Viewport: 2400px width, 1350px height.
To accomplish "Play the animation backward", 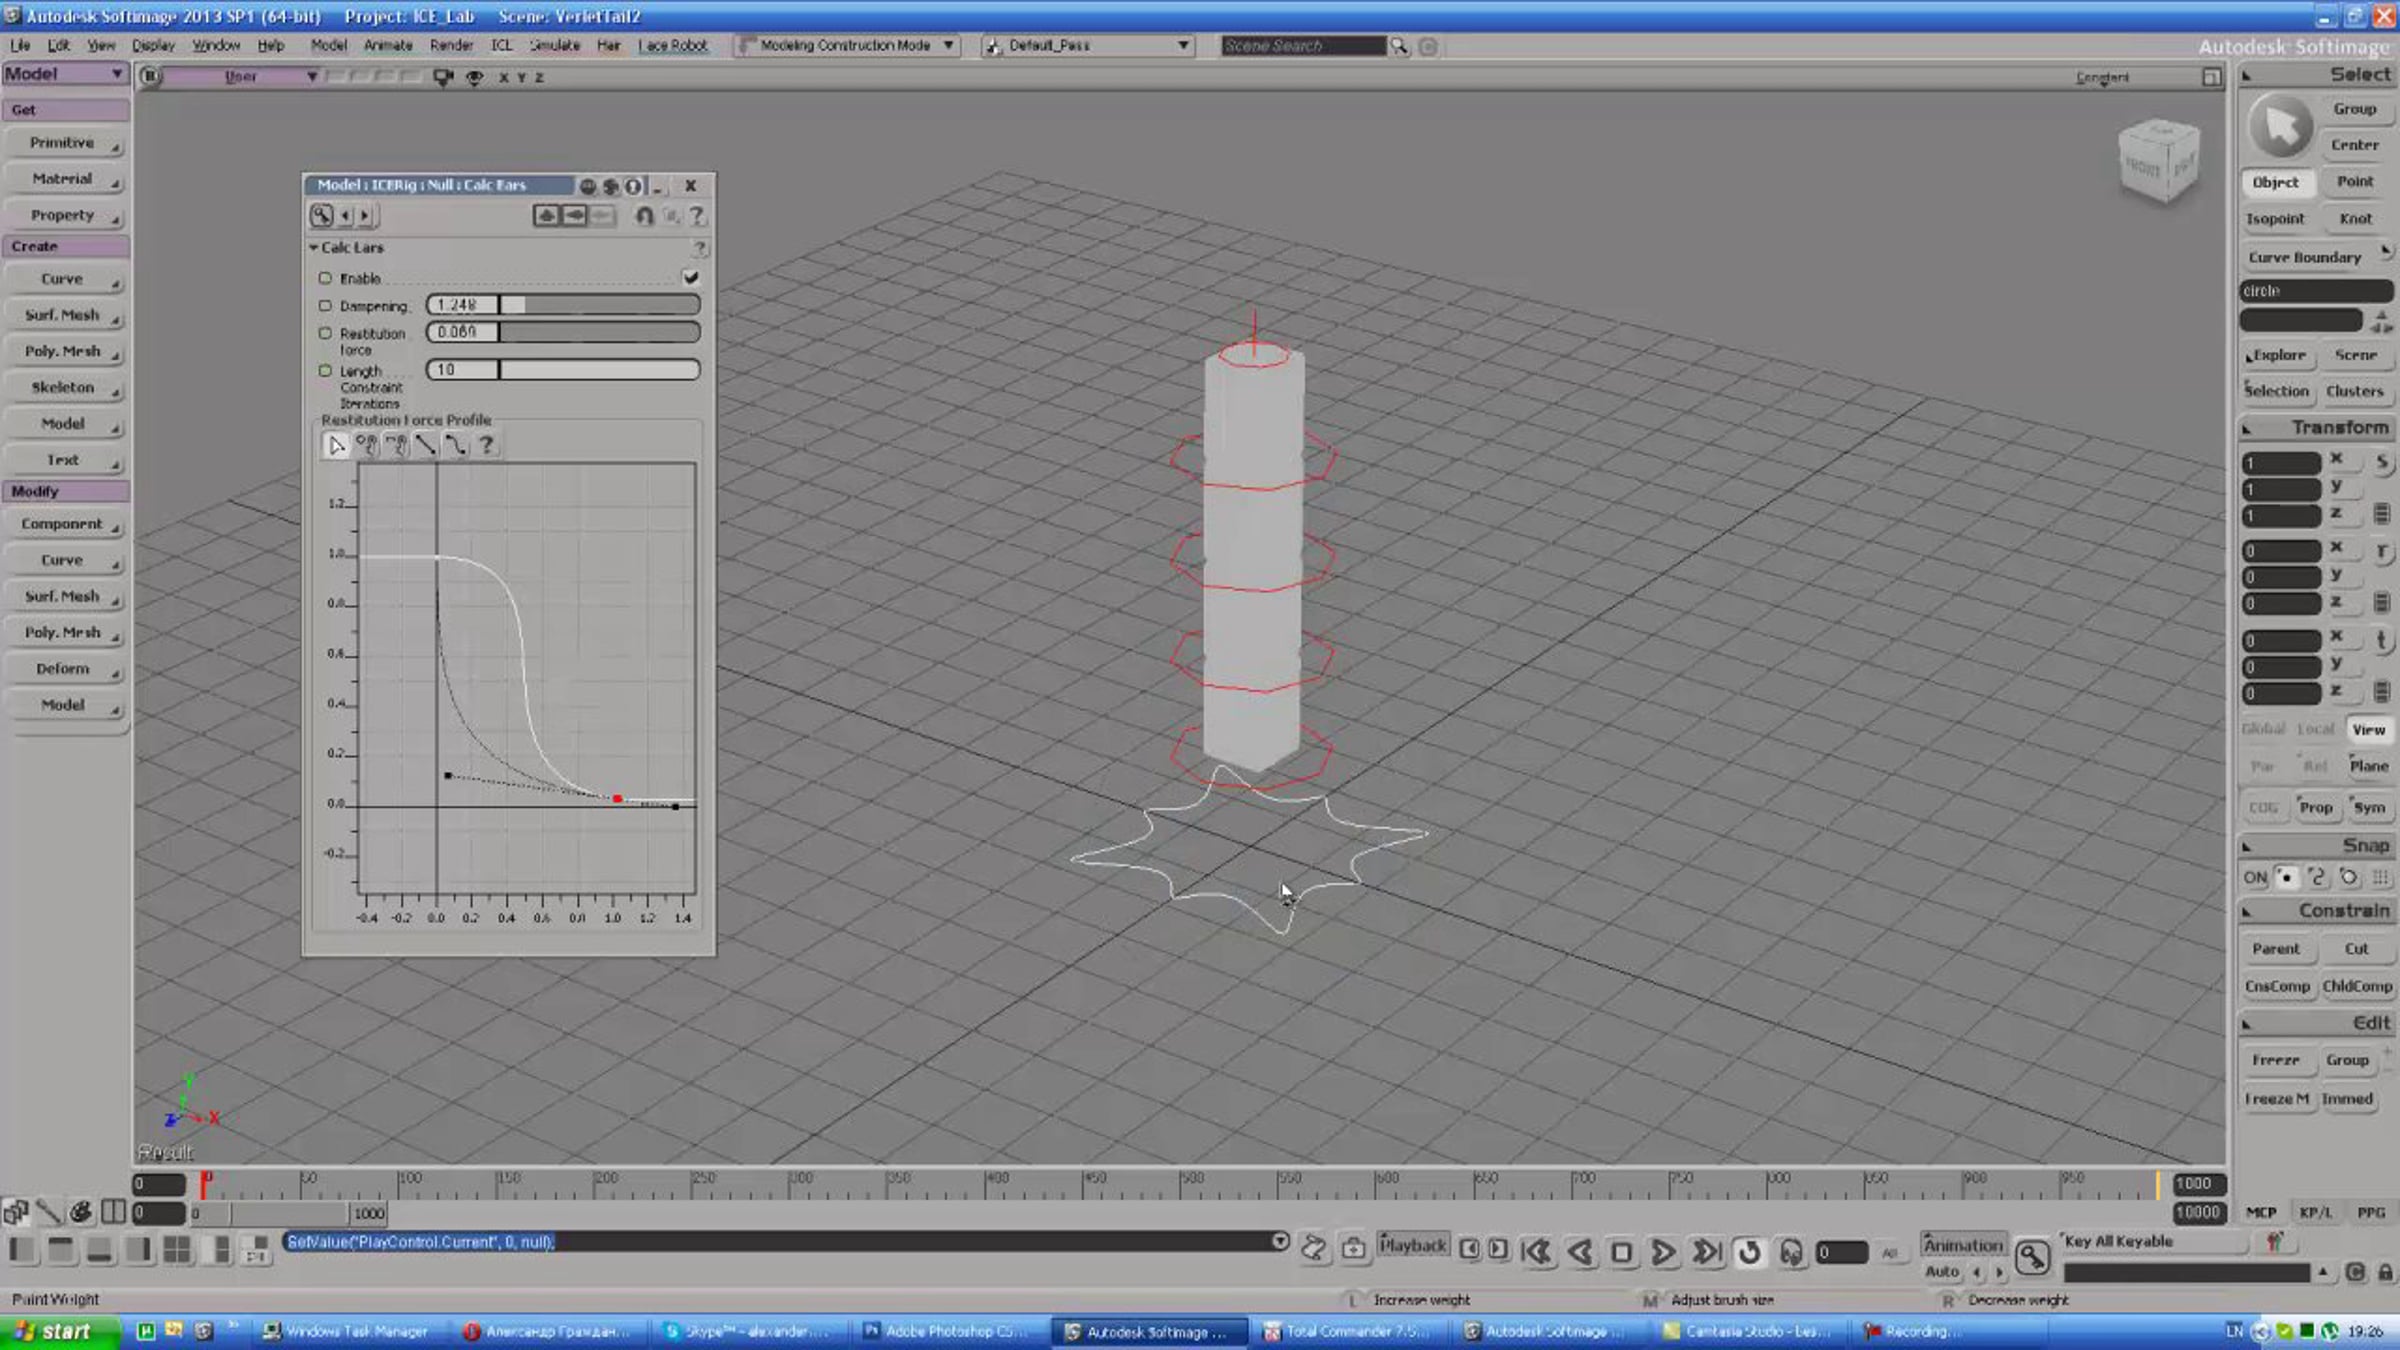I will point(1580,1251).
